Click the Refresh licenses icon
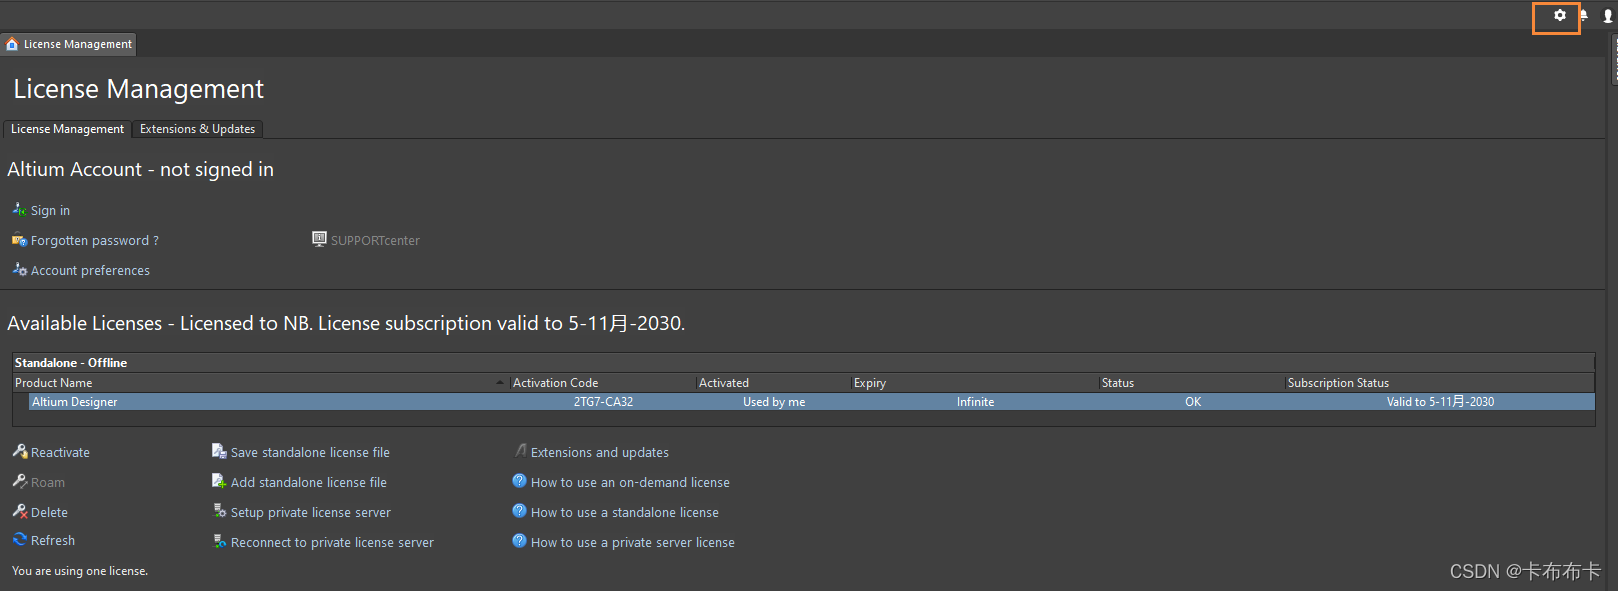 click(x=19, y=540)
